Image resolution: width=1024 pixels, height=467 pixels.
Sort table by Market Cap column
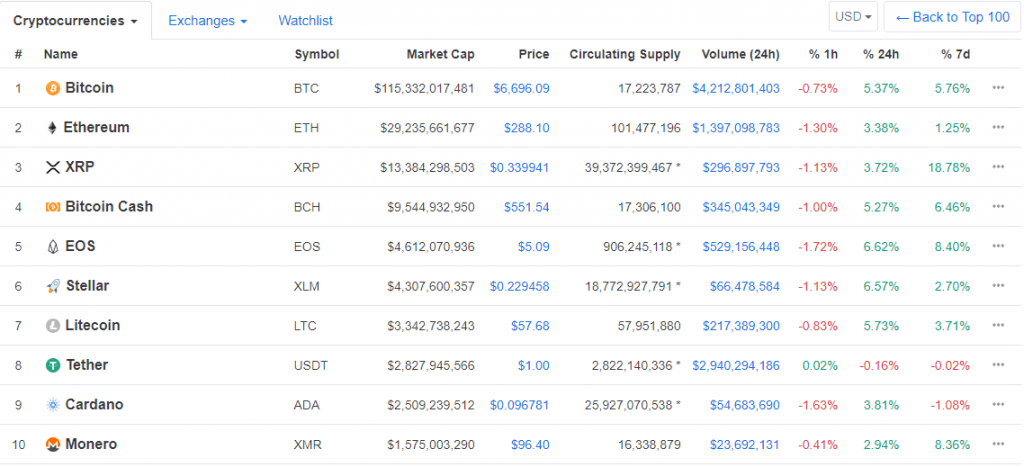point(440,54)
